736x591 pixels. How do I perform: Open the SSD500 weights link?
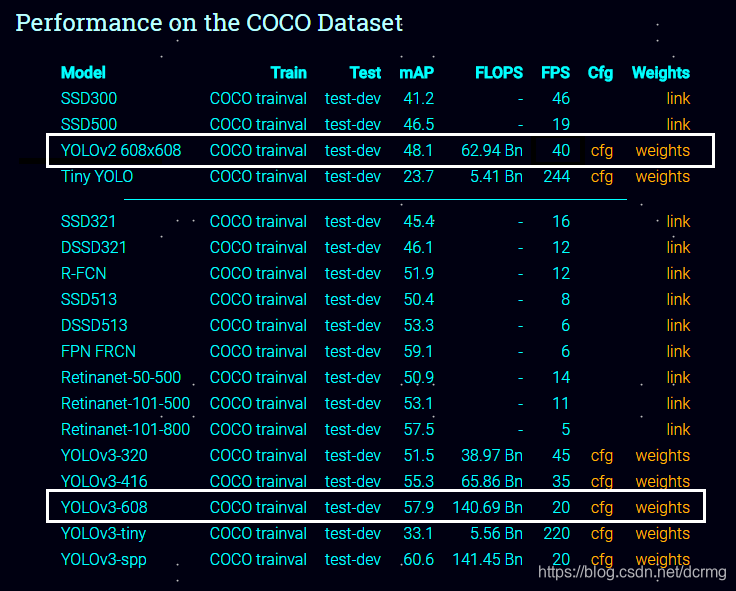click(678, 124)
